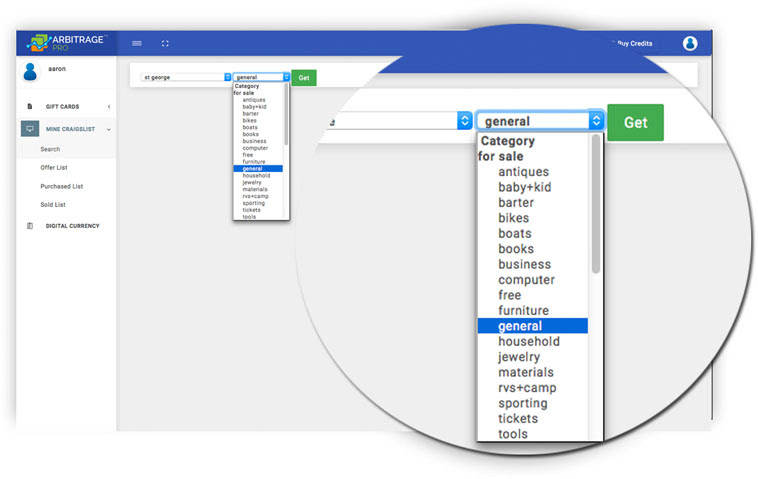Click the Gift Cards document icon

click(x=30, y=106)
